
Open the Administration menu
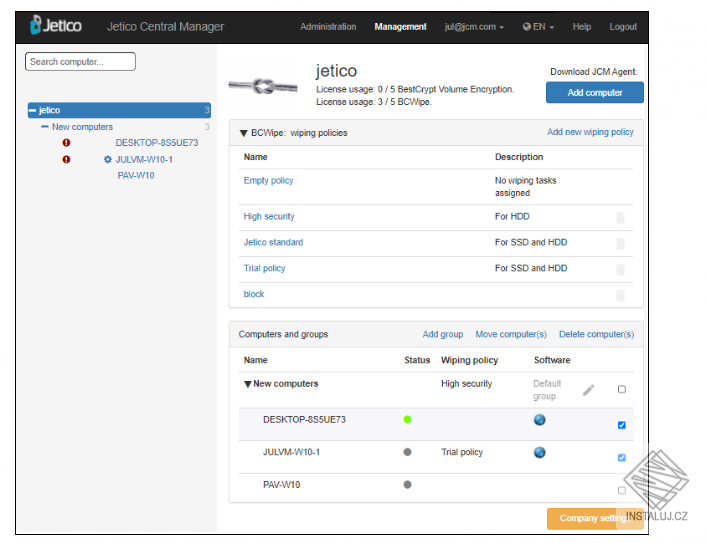coord(328,27)
